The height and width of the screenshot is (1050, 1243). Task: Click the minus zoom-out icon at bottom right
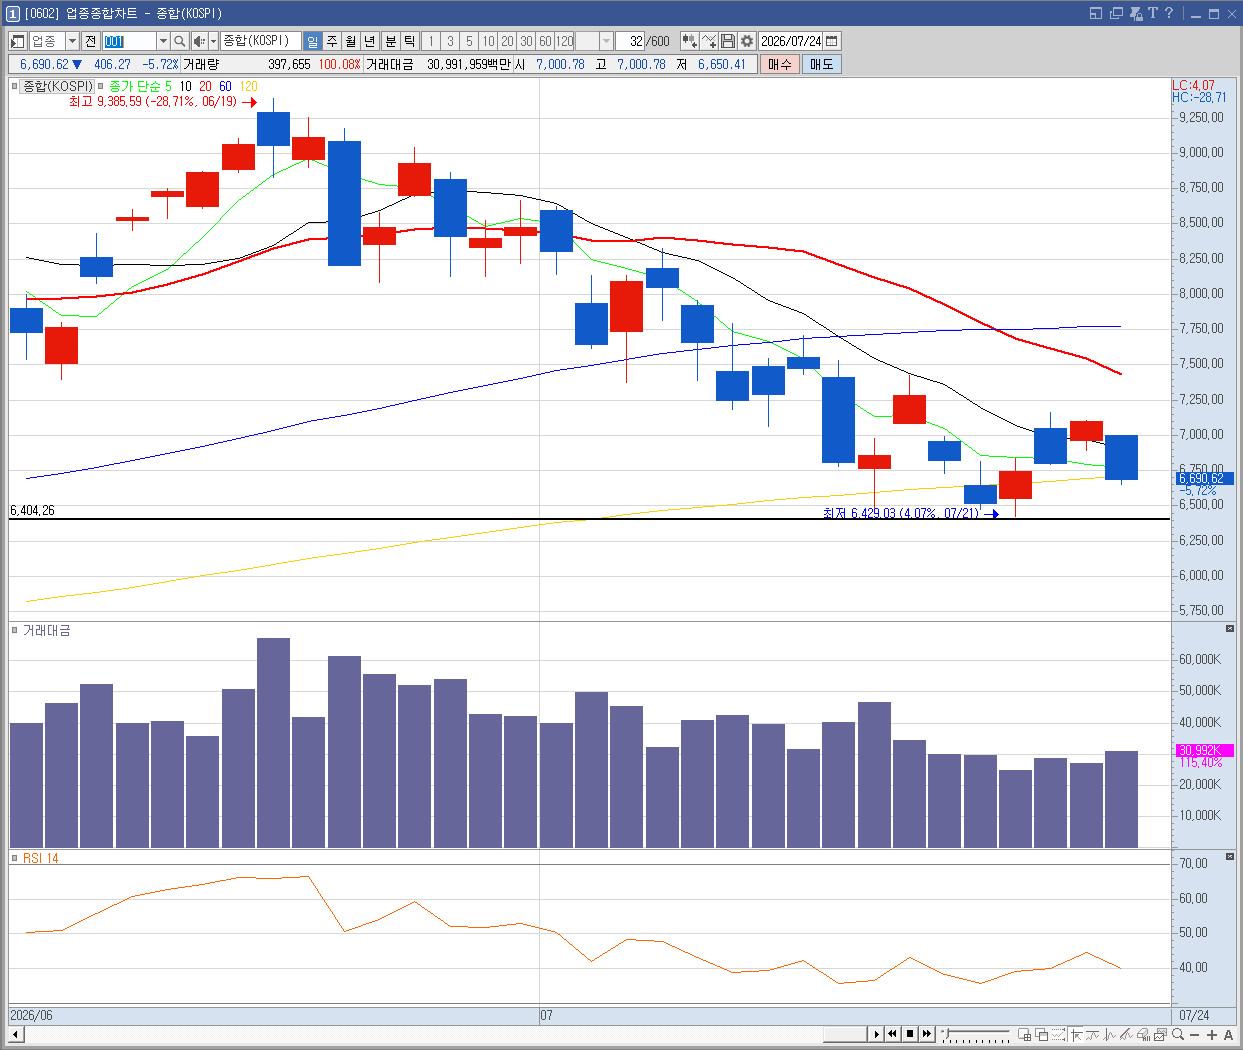(1195, 1034)
